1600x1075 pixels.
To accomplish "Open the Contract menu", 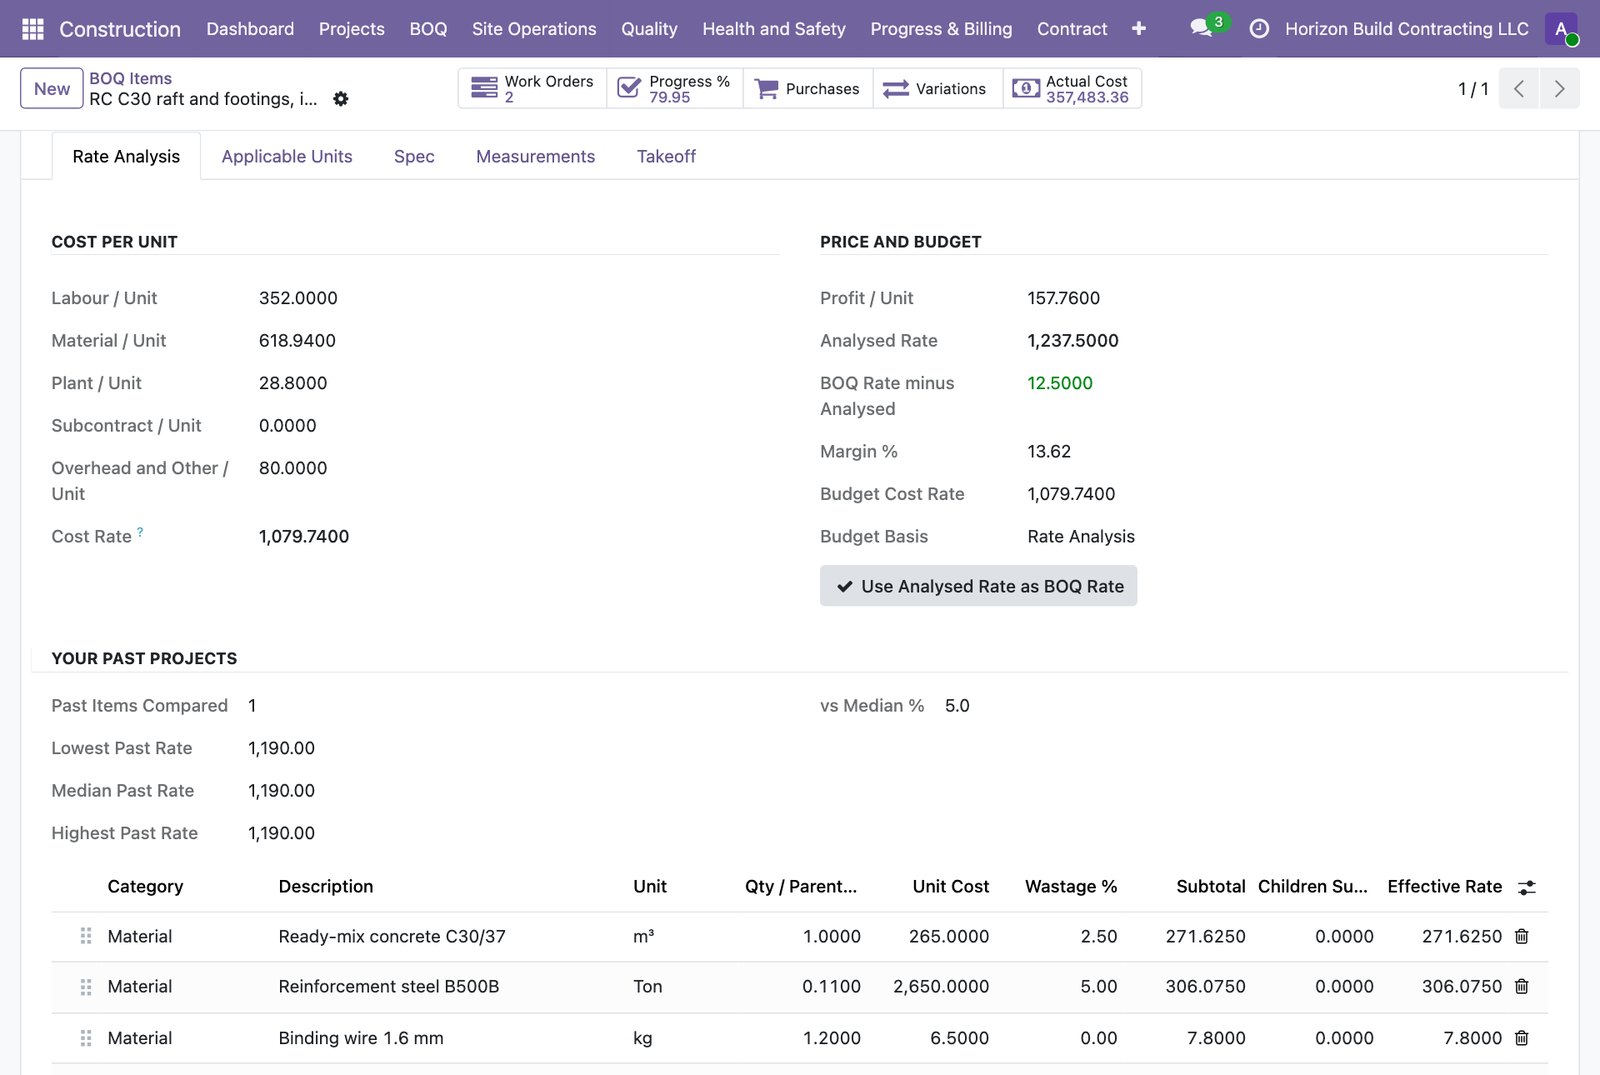I will pos(1072,29).
